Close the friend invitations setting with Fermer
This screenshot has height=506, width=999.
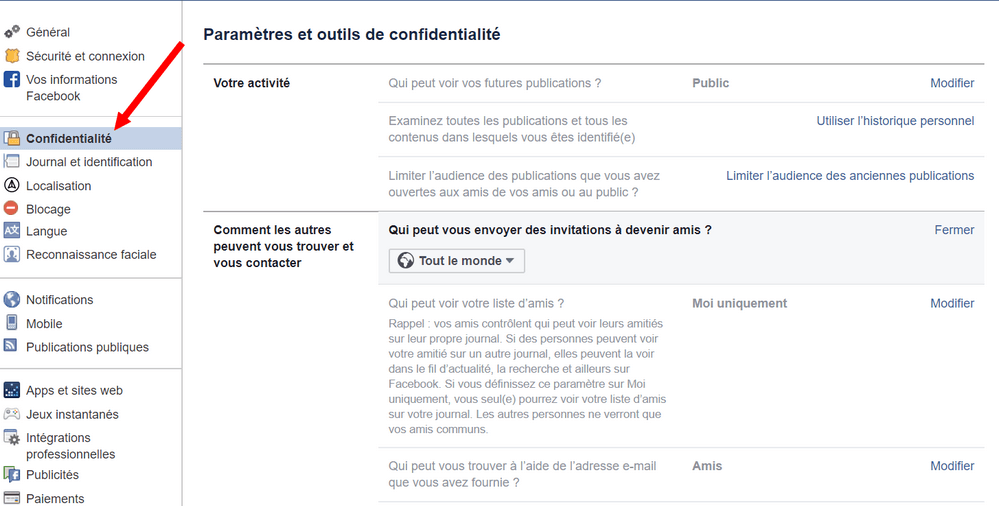click(x=954, y=229)
